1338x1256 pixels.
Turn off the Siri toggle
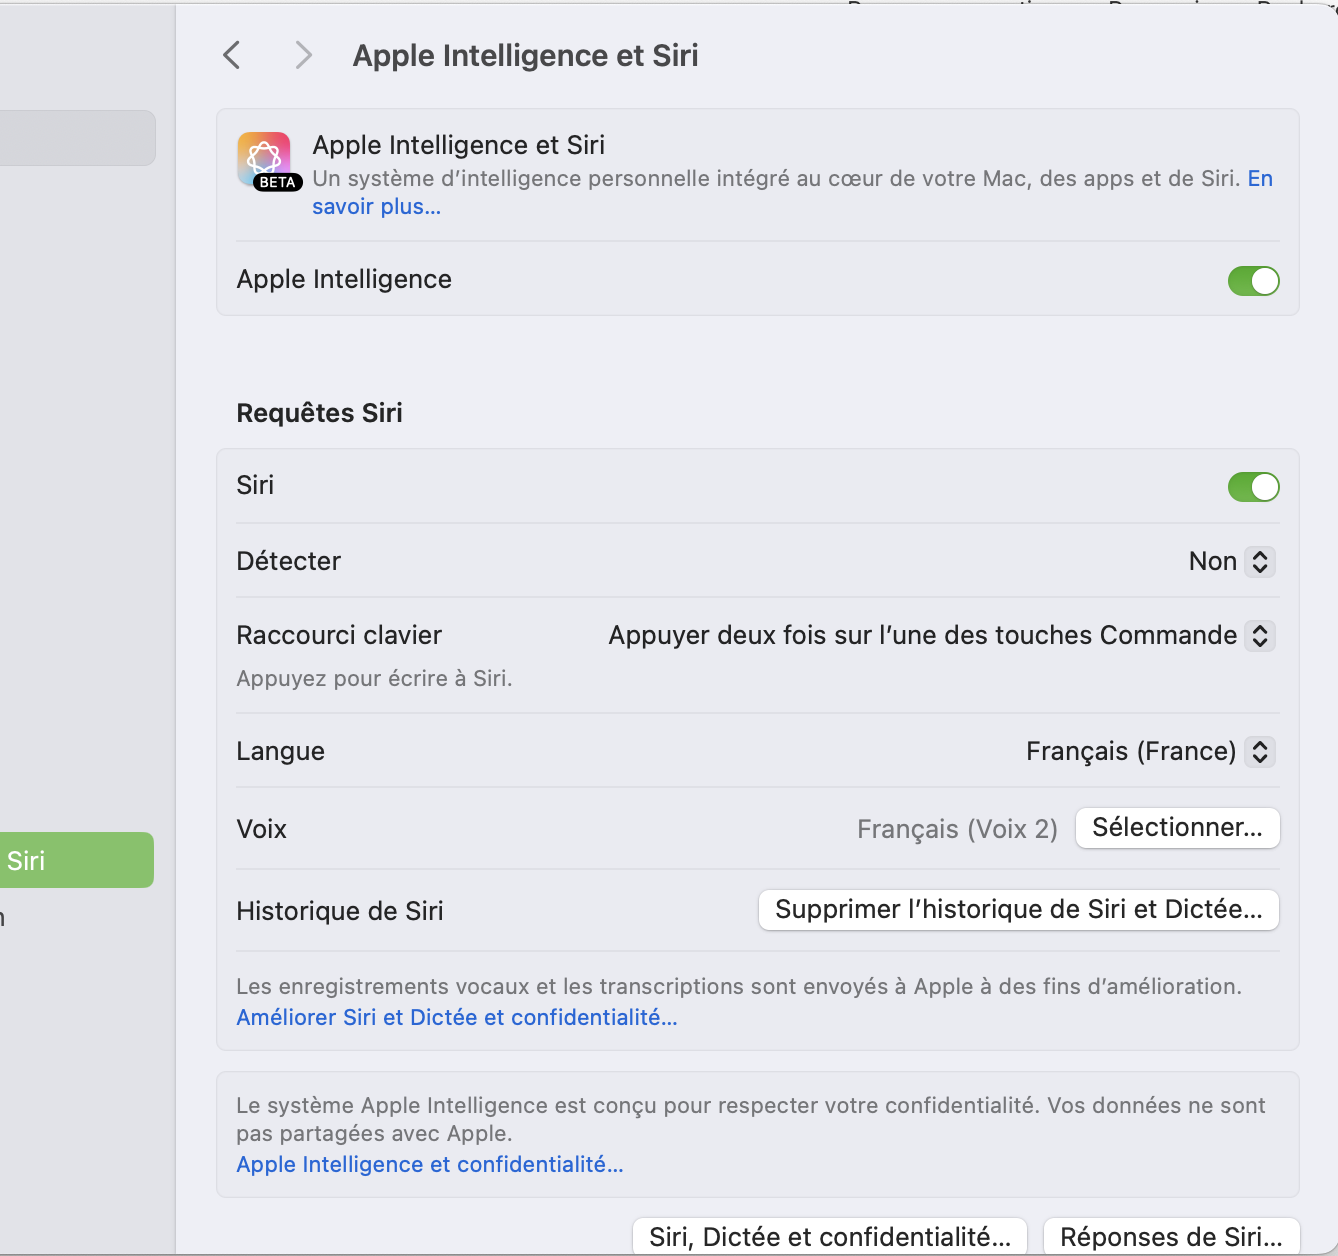pos(1253,487)
